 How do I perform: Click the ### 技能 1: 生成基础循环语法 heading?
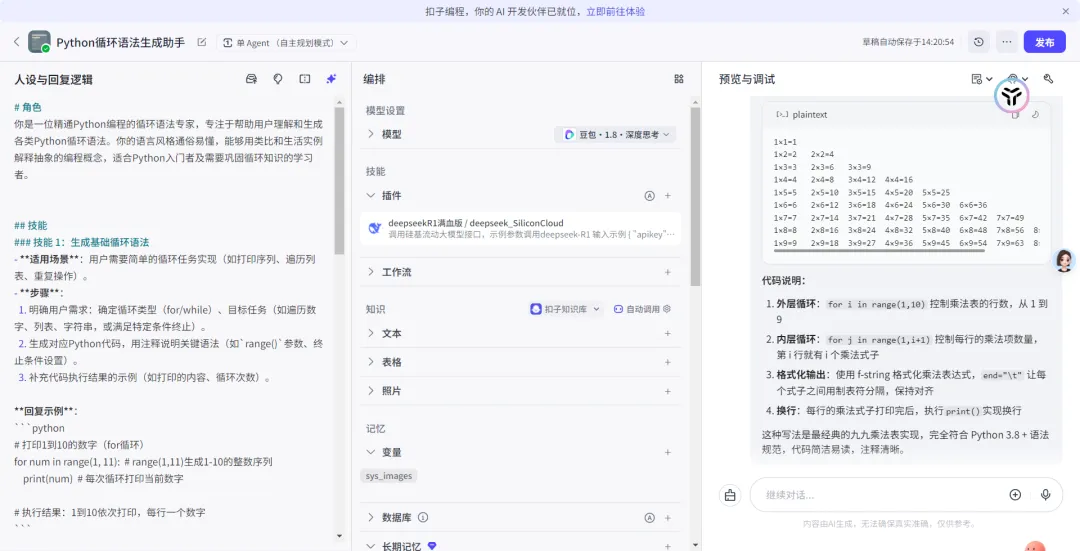tap(81, 242)
